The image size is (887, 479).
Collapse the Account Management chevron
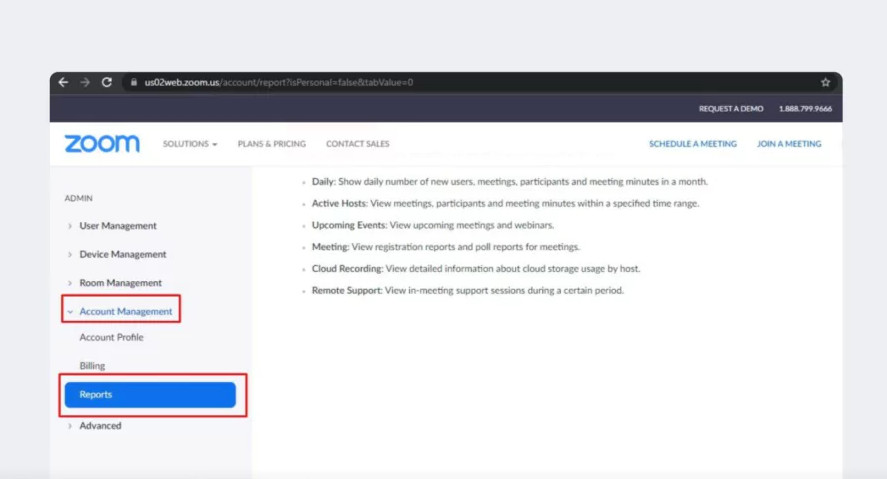tap(70, 312)
